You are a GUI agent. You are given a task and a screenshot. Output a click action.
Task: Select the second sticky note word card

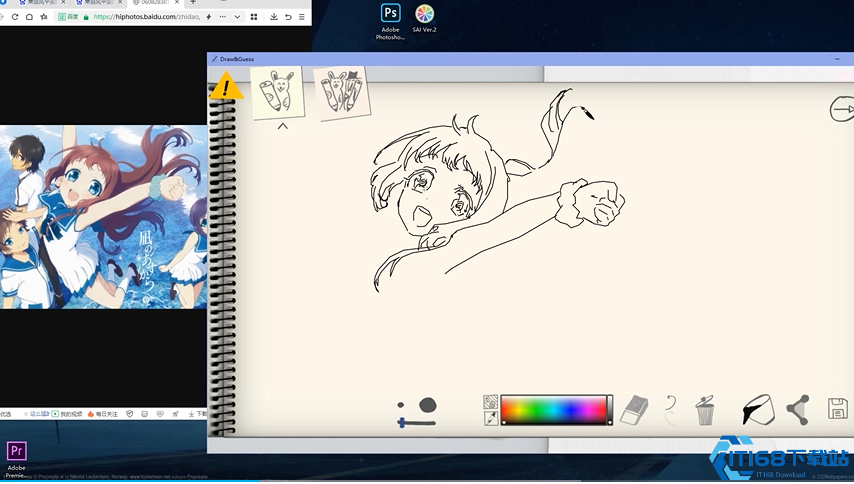(x=341, y=93)
